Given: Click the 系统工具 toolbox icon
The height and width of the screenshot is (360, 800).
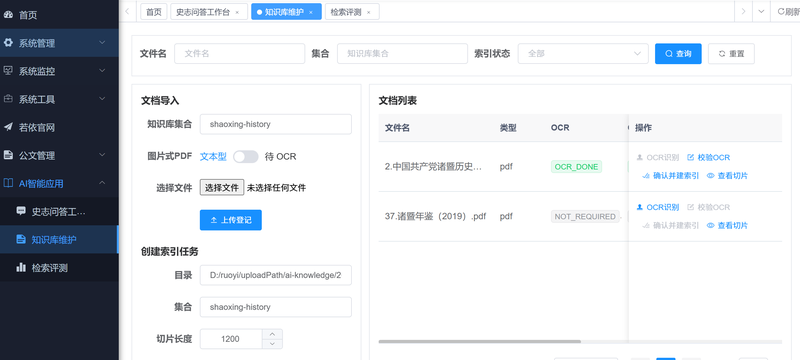Looking at the screenshot, I should (x=8, y=99).
